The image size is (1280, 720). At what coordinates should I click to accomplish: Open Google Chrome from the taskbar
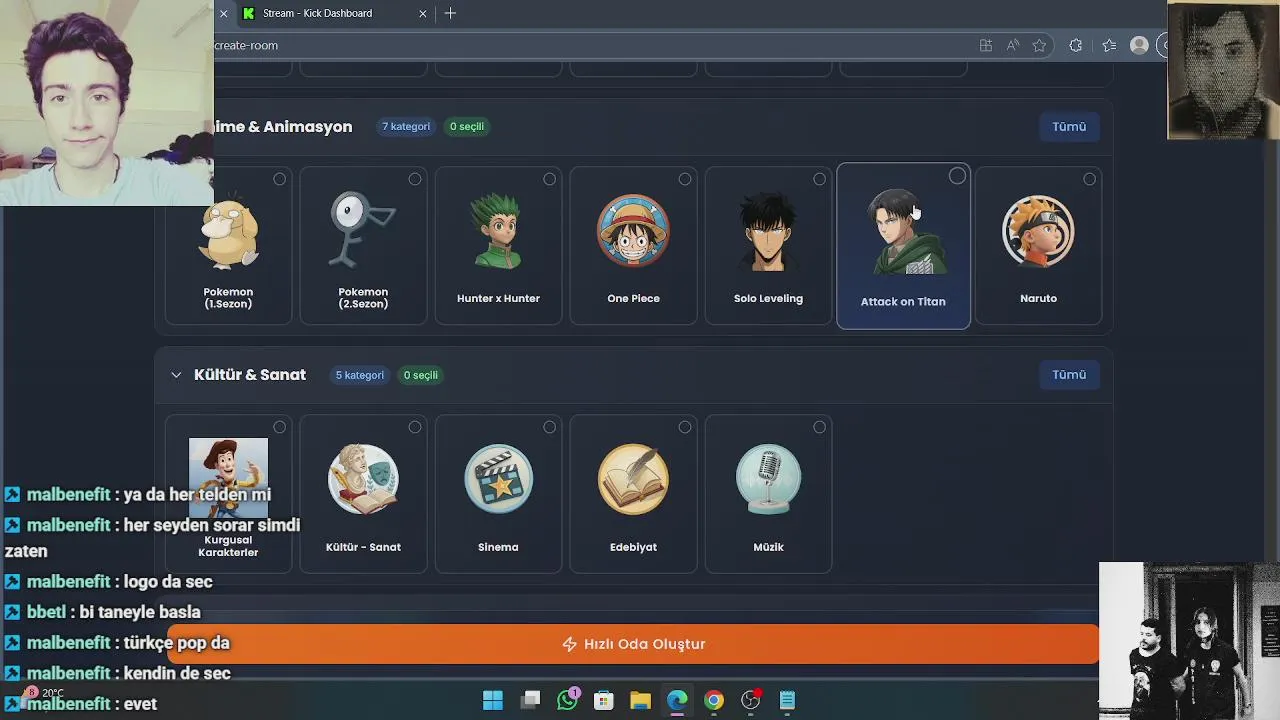coord(713,700)
